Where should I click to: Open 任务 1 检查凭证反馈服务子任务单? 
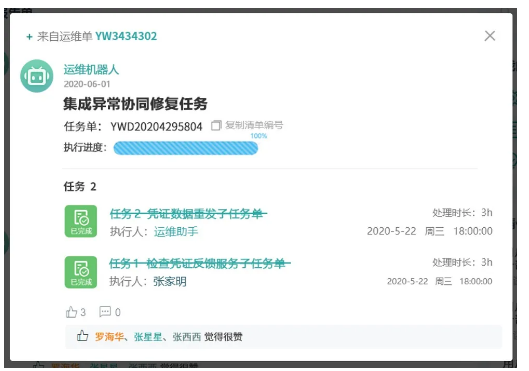coord(200,263)
